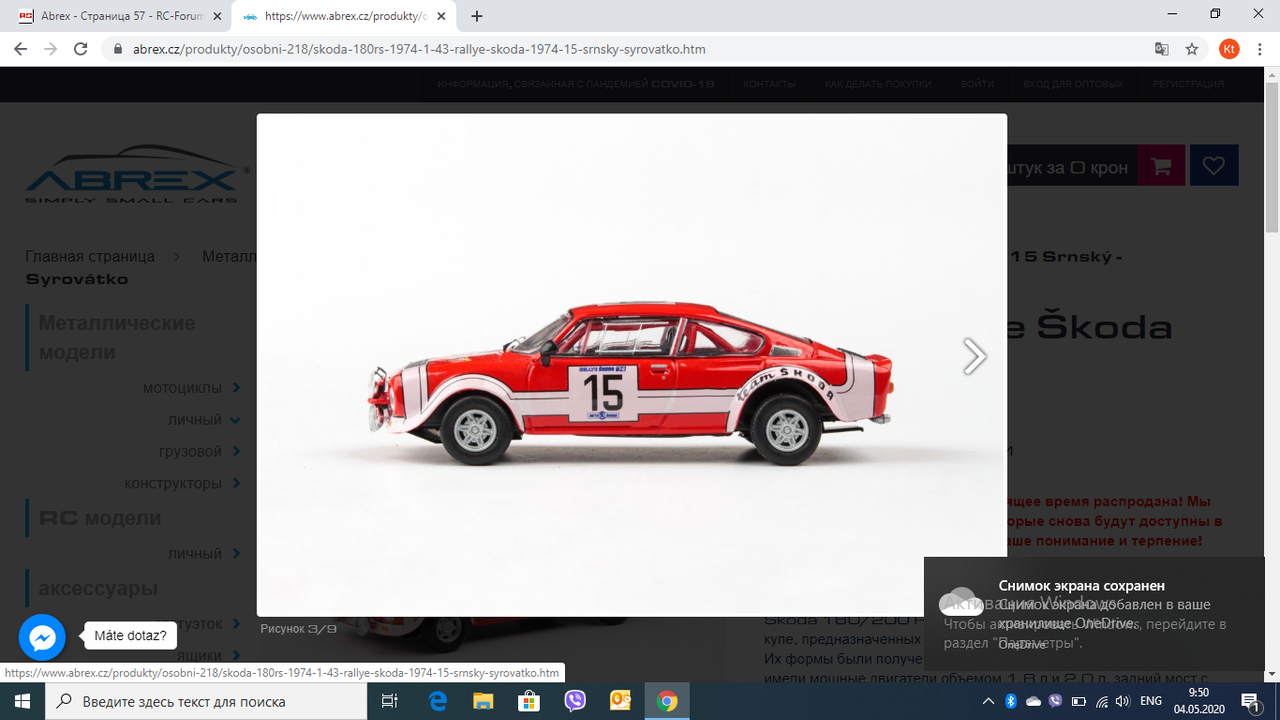Open Viber from taskbar
The image size is (1280, 720).
click(575, 701)
